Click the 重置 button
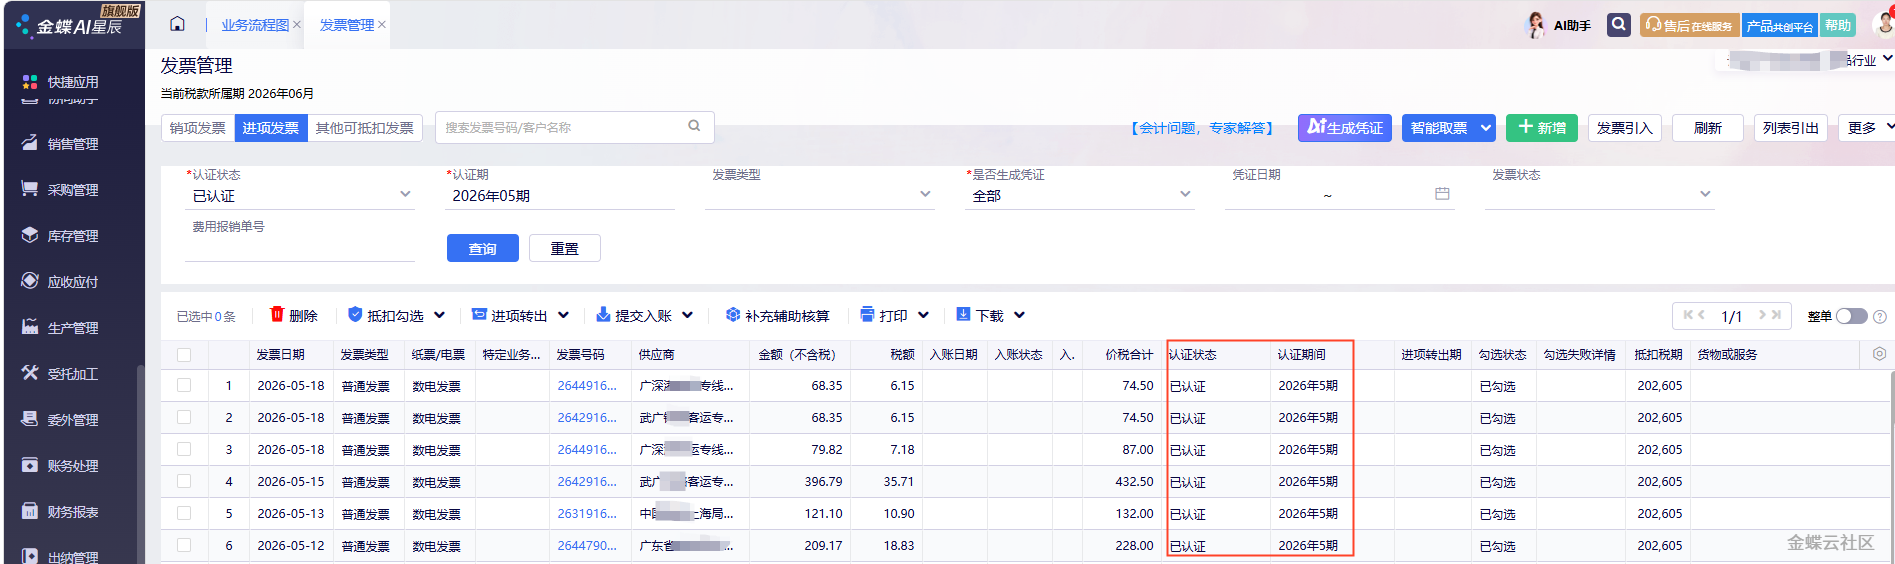This screenshot has height=564, width=1895. coord(565,248)
